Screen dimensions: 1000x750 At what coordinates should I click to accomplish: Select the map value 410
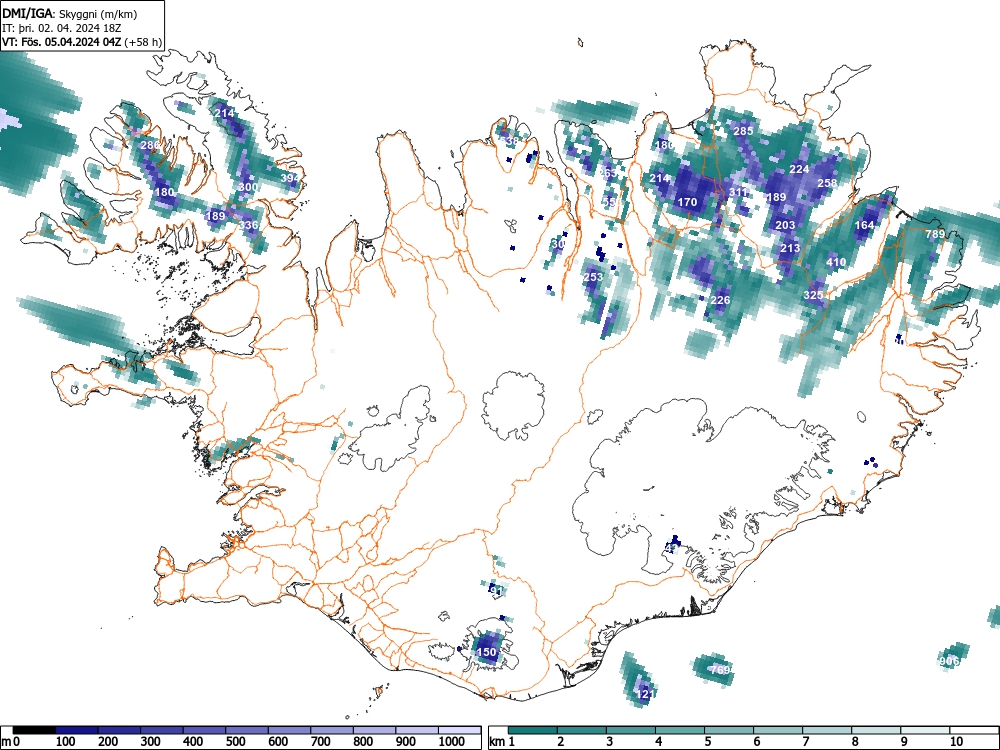[836, 262]
